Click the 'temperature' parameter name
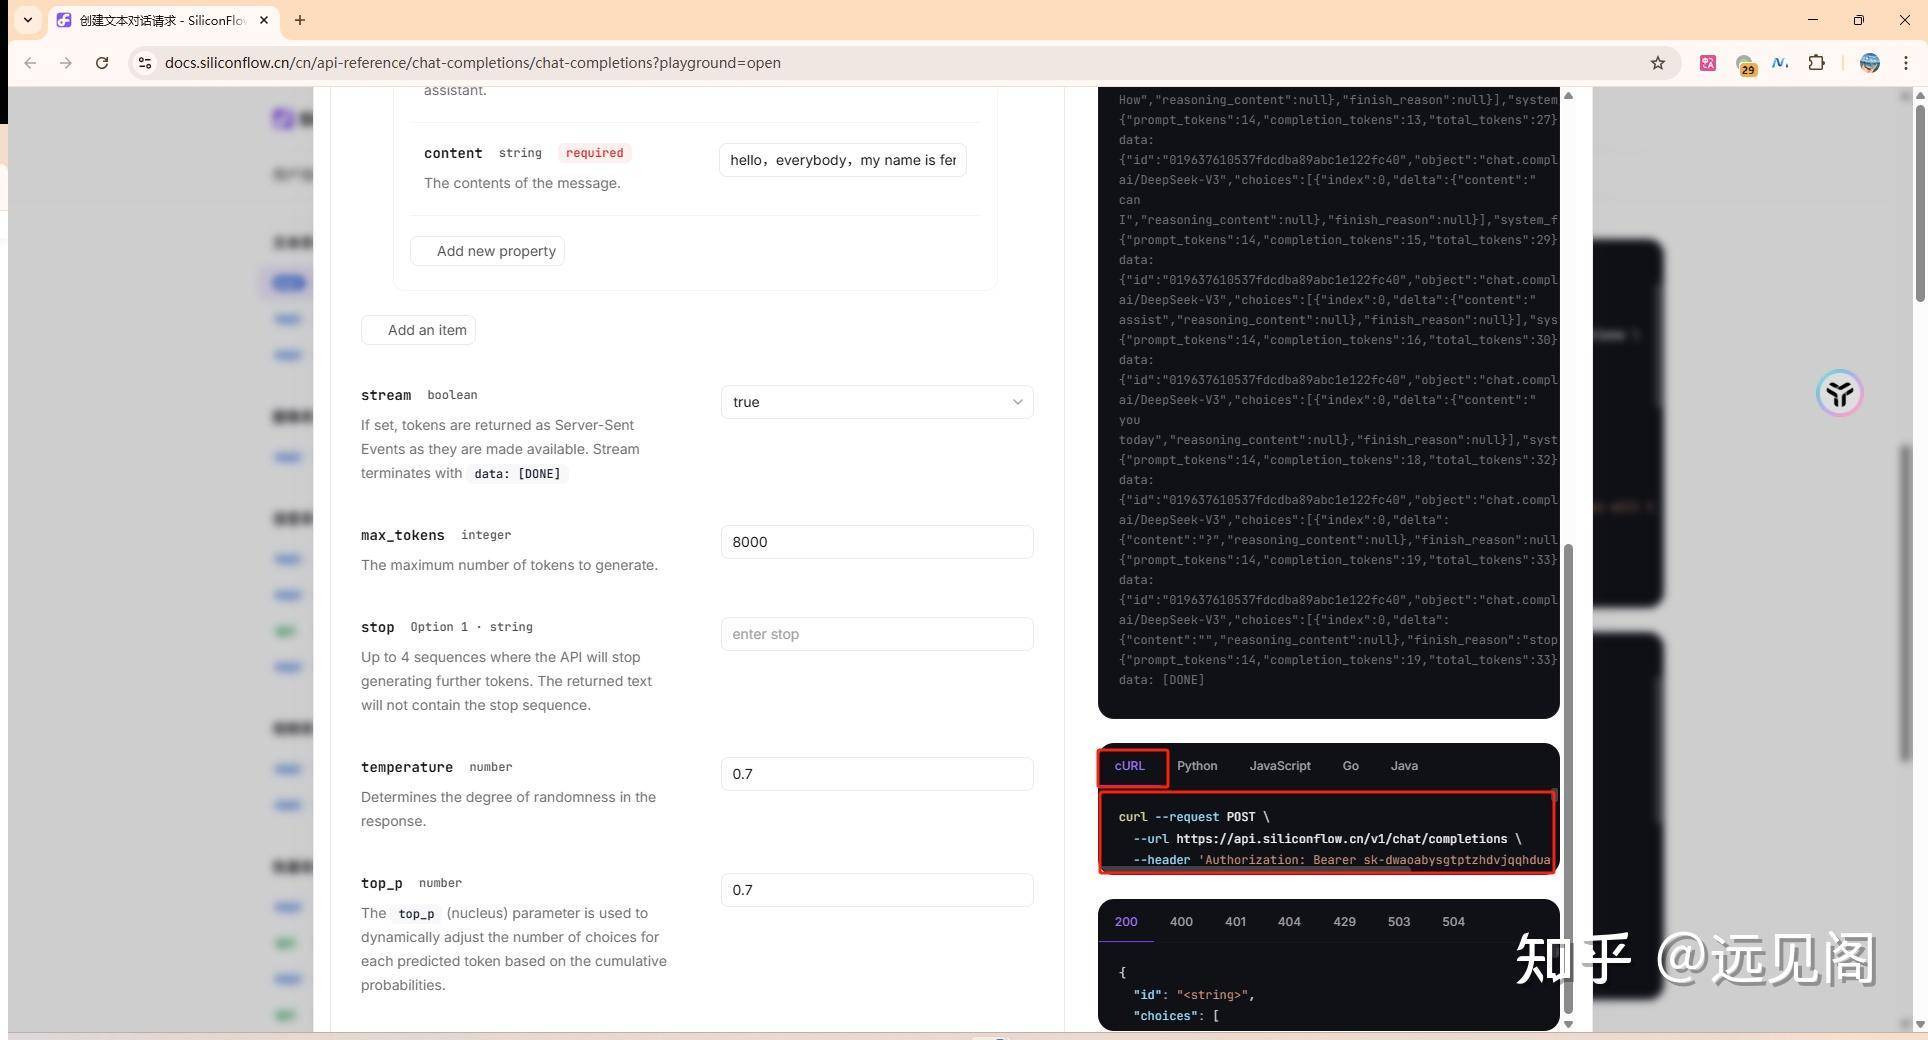The image size is (1928, 1040). 407,767
